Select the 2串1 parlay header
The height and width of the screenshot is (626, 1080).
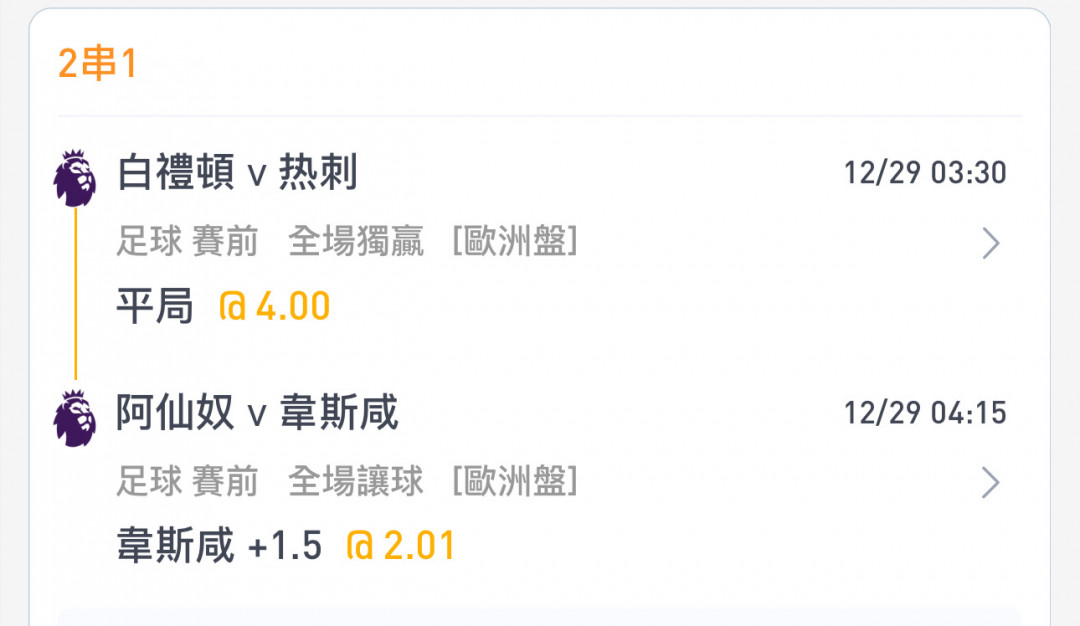pos(97,64)
